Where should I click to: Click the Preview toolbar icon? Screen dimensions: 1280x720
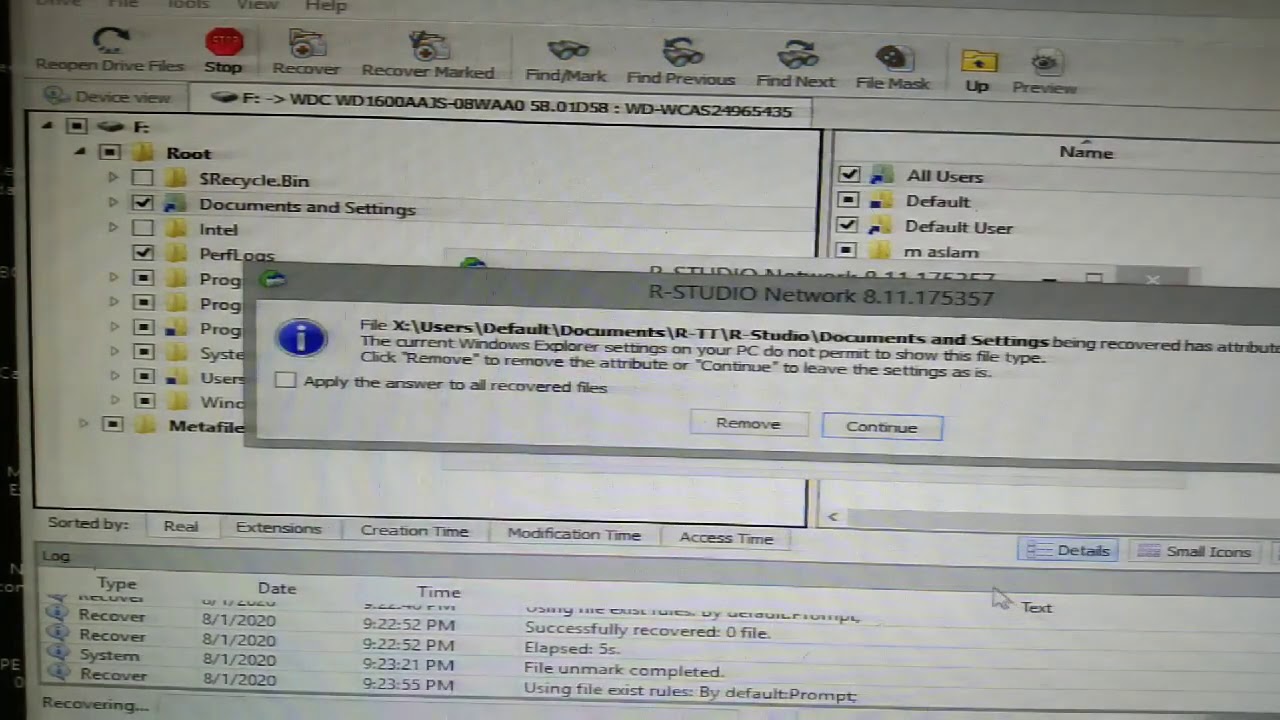coord(1045,64)
